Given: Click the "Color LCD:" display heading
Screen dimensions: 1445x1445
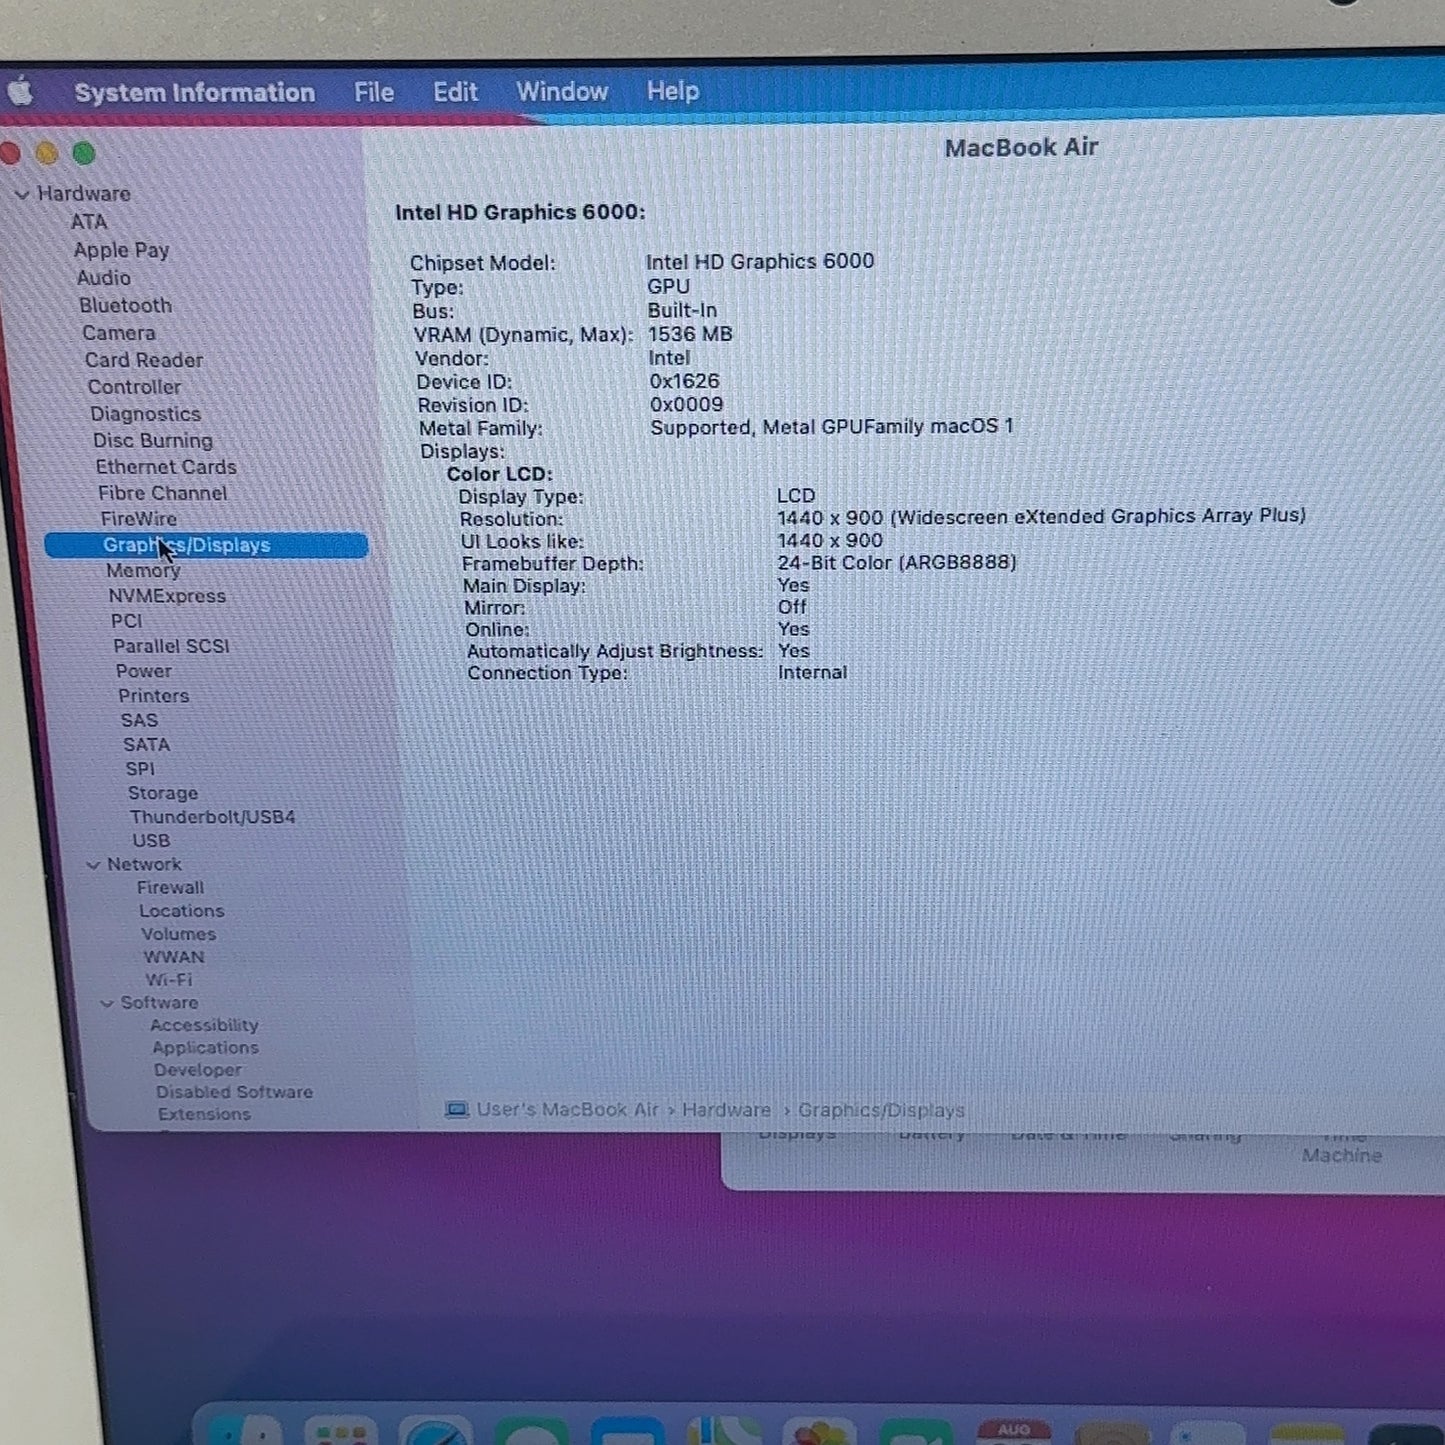Looking at the screenshot, I should click(500, 474).
